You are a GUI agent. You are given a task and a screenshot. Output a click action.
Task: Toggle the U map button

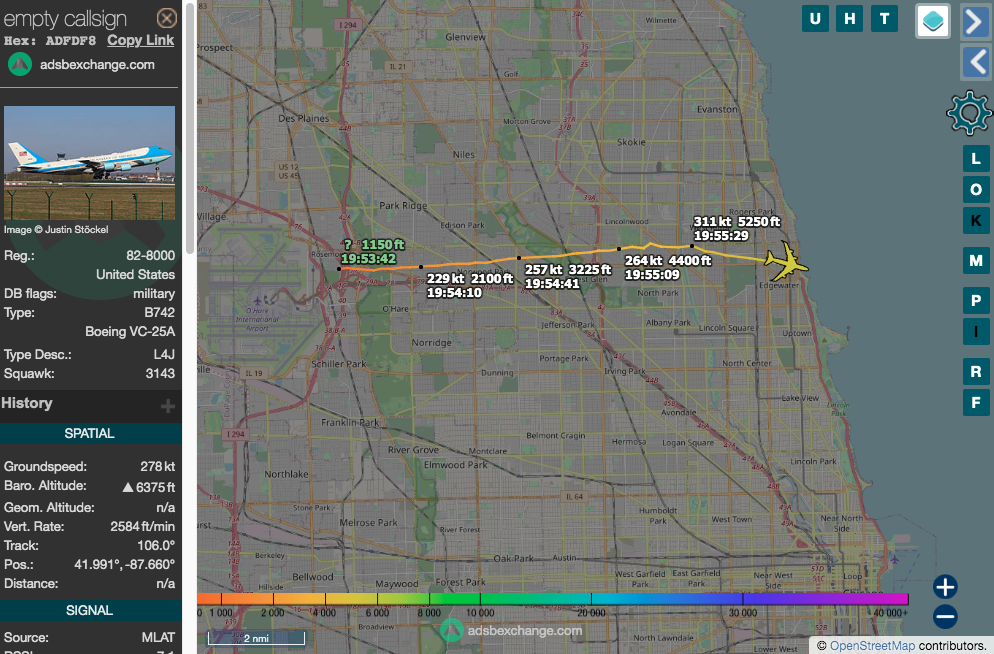[815, 19]
